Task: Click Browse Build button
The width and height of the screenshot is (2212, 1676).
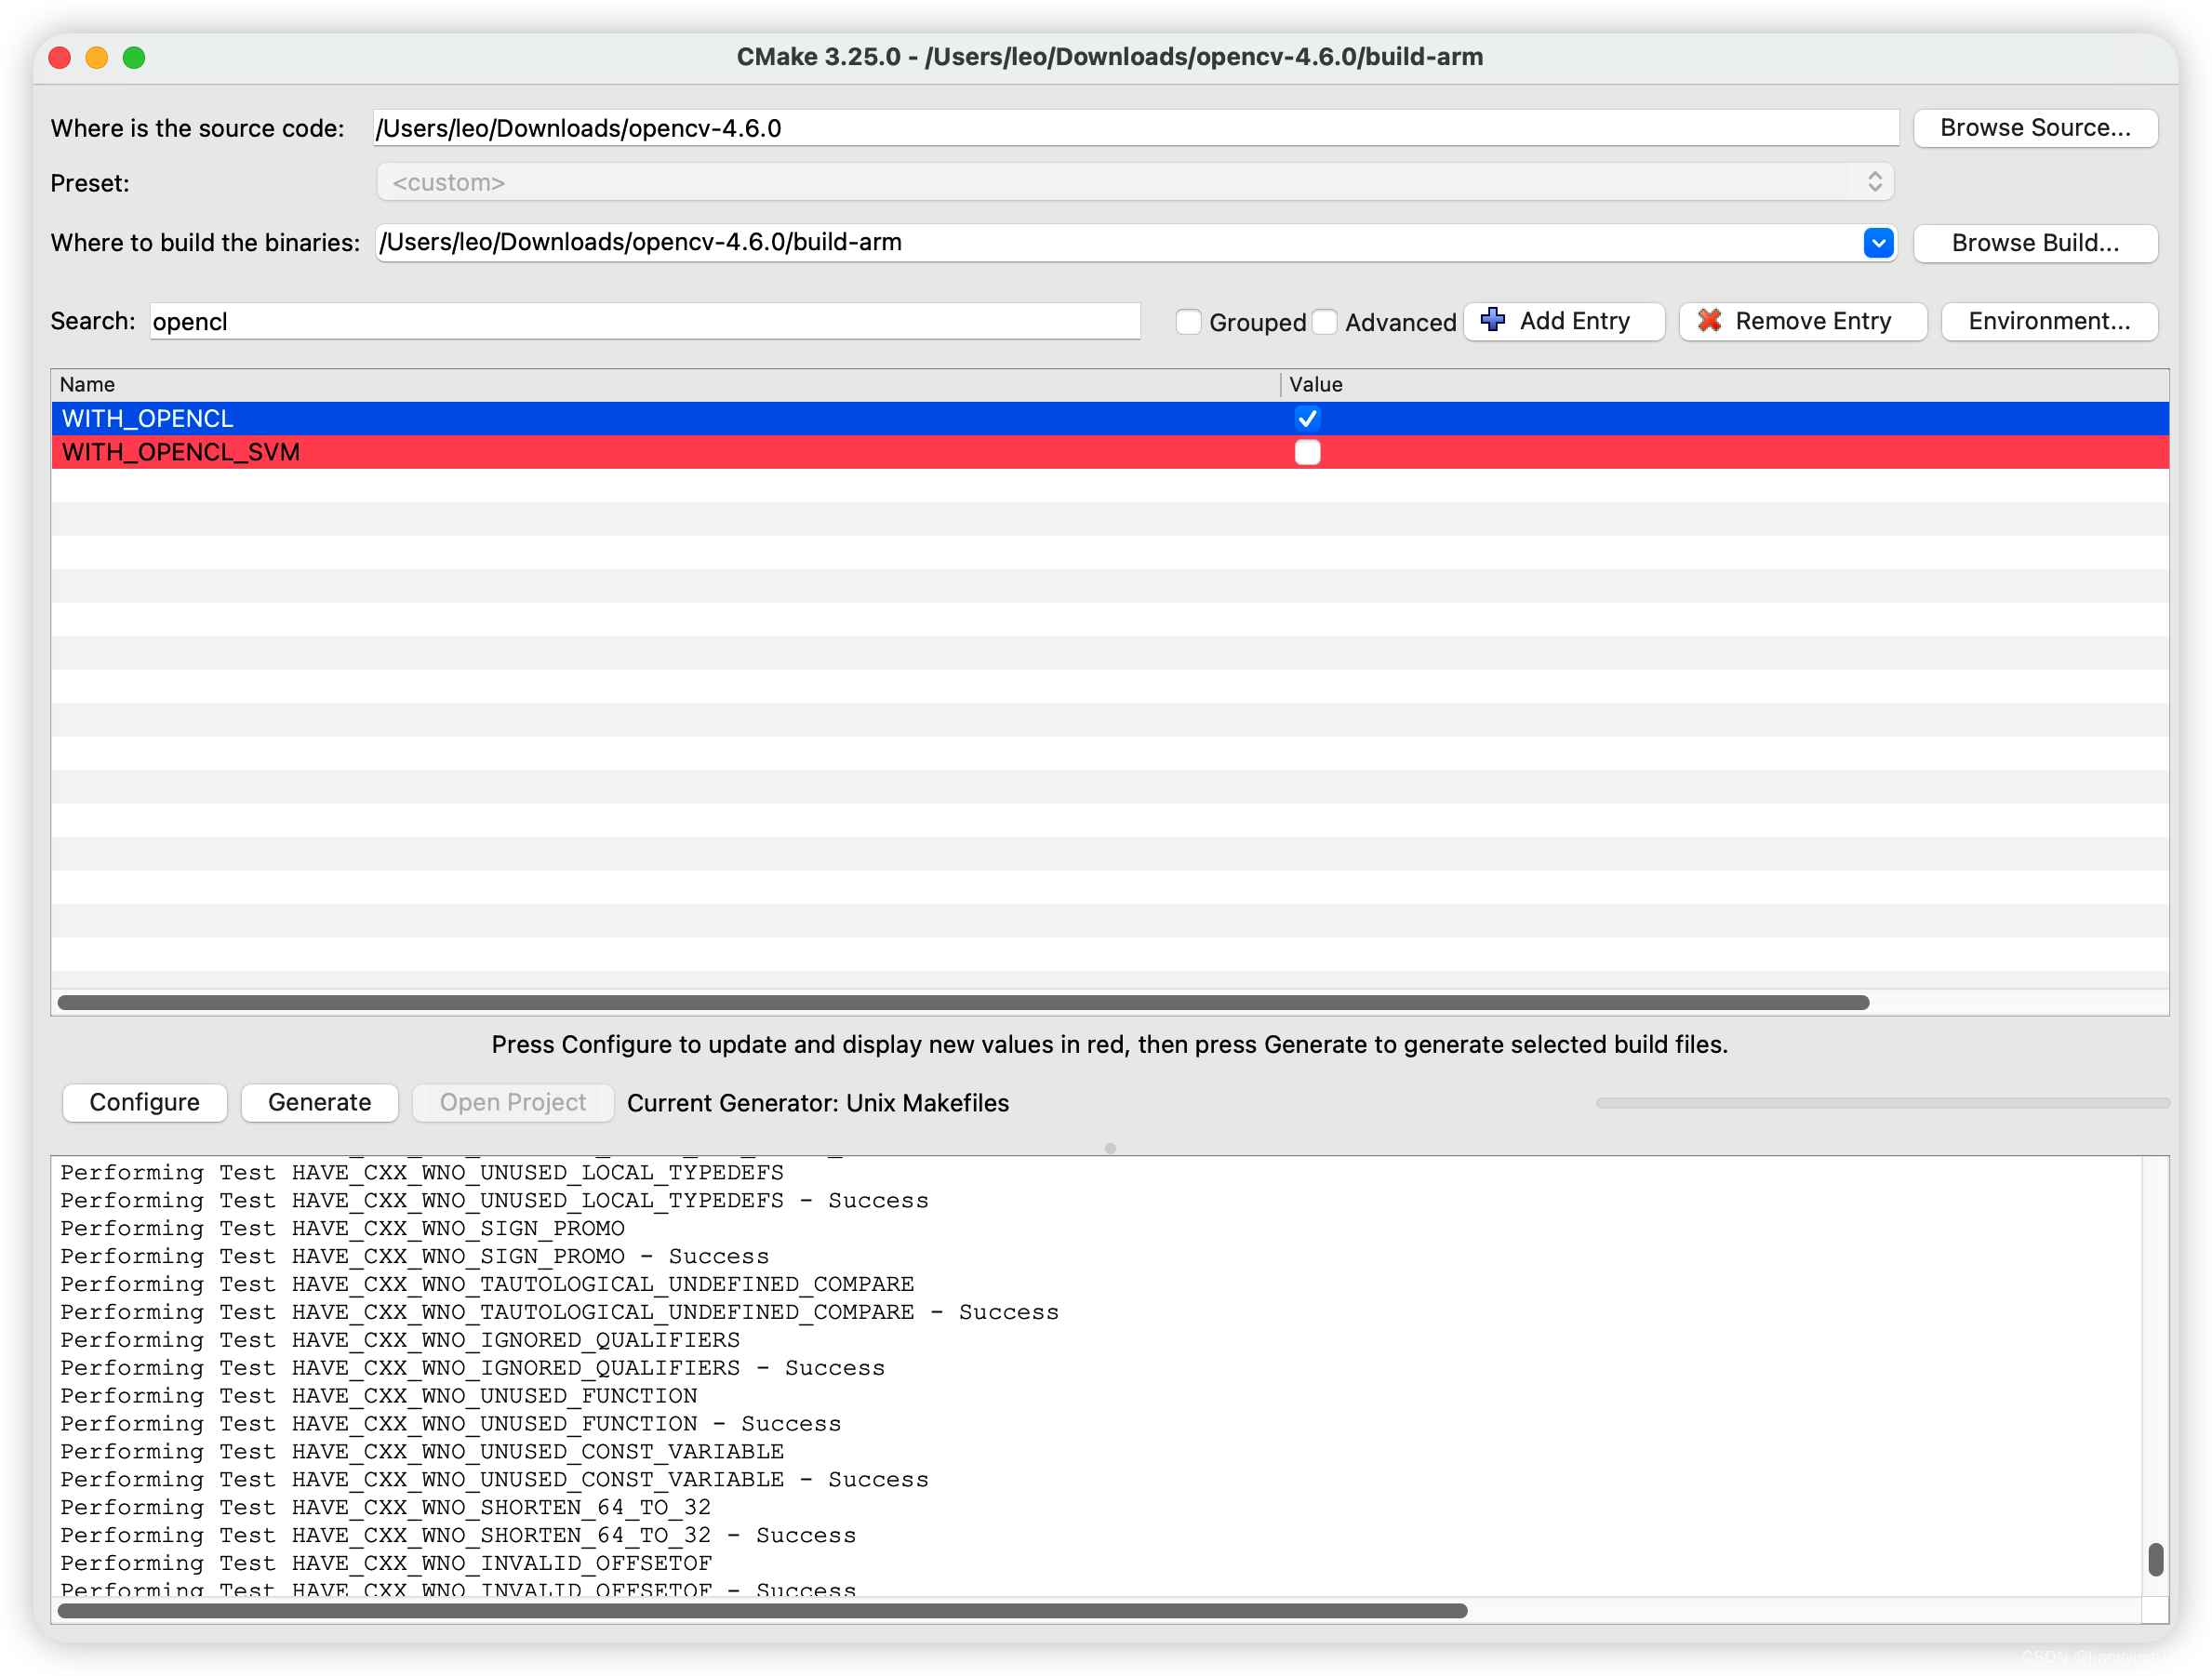Action: [x=2034, y=243]
